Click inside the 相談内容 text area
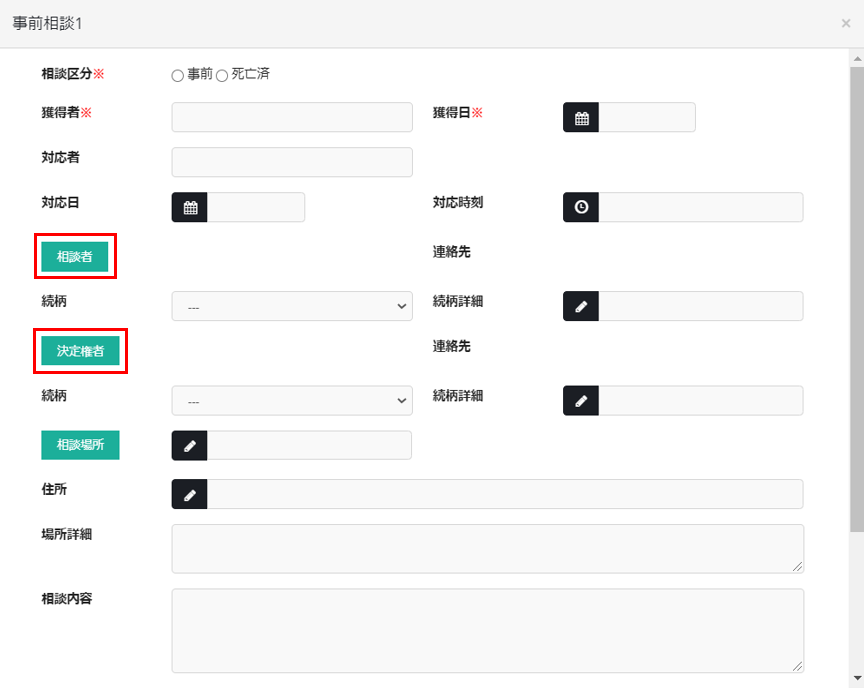 pyautogui.click(x=487, y=630)
